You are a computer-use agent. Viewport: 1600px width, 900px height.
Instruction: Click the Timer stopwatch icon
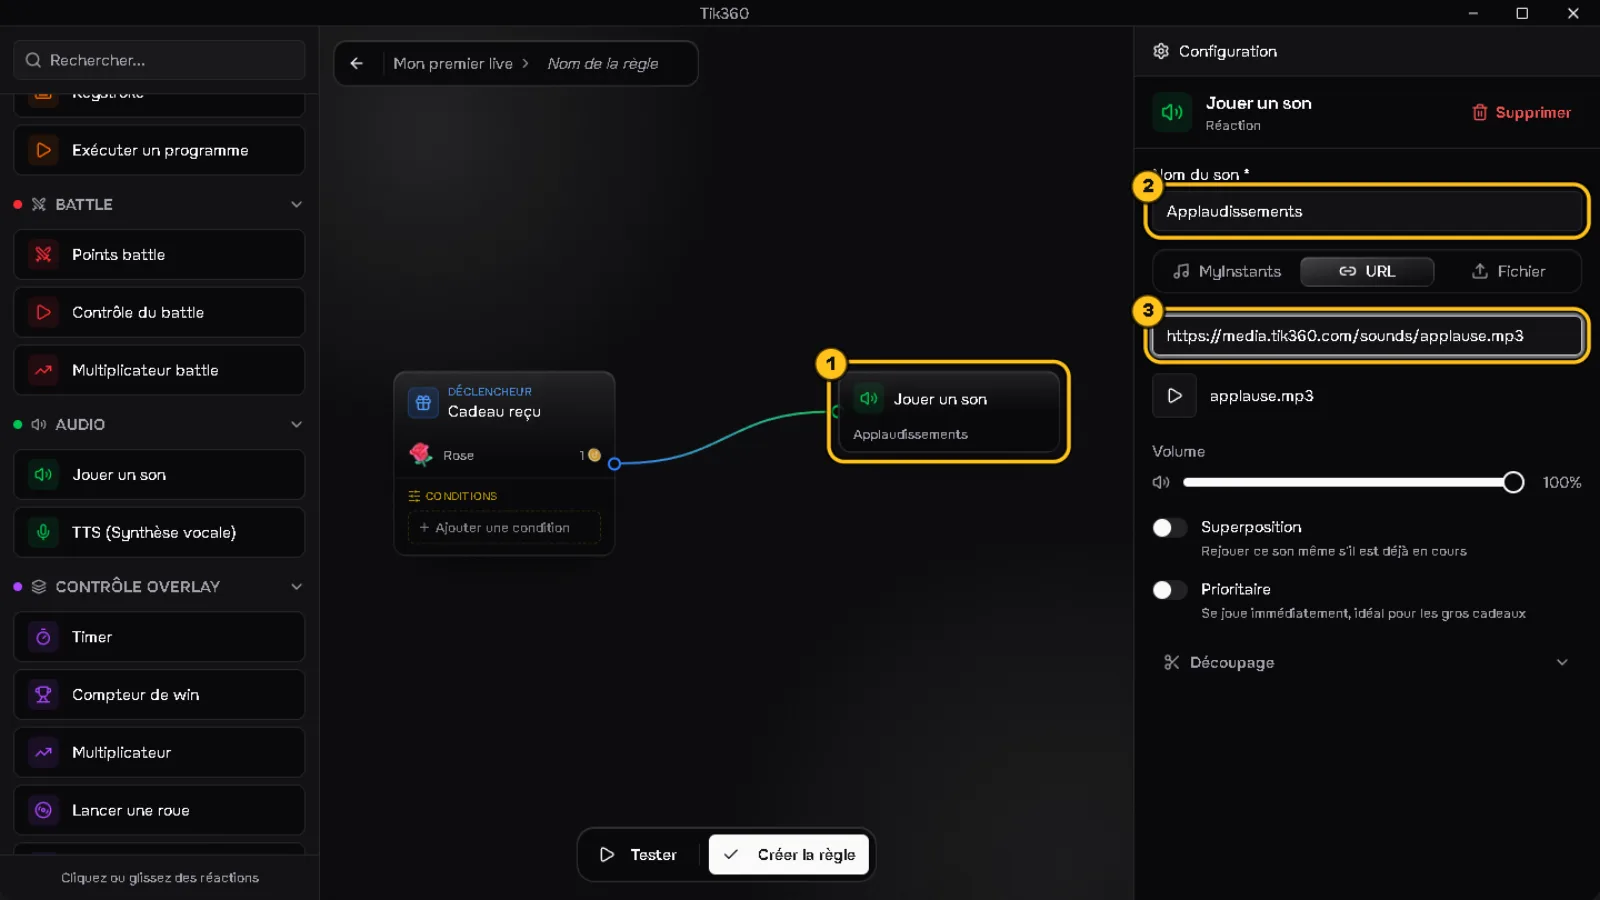coord(43,636)
